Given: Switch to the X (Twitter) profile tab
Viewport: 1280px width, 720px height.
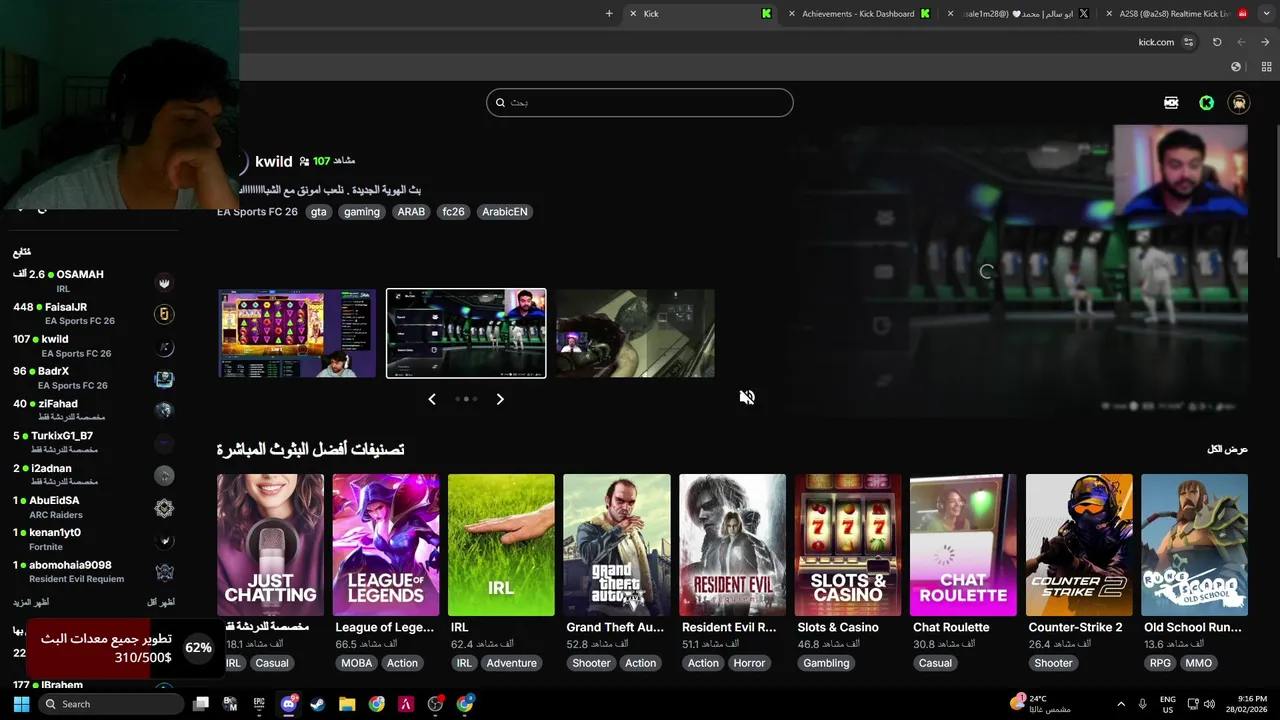Looking at the screenshot, I should click(x=1018, y=14).
